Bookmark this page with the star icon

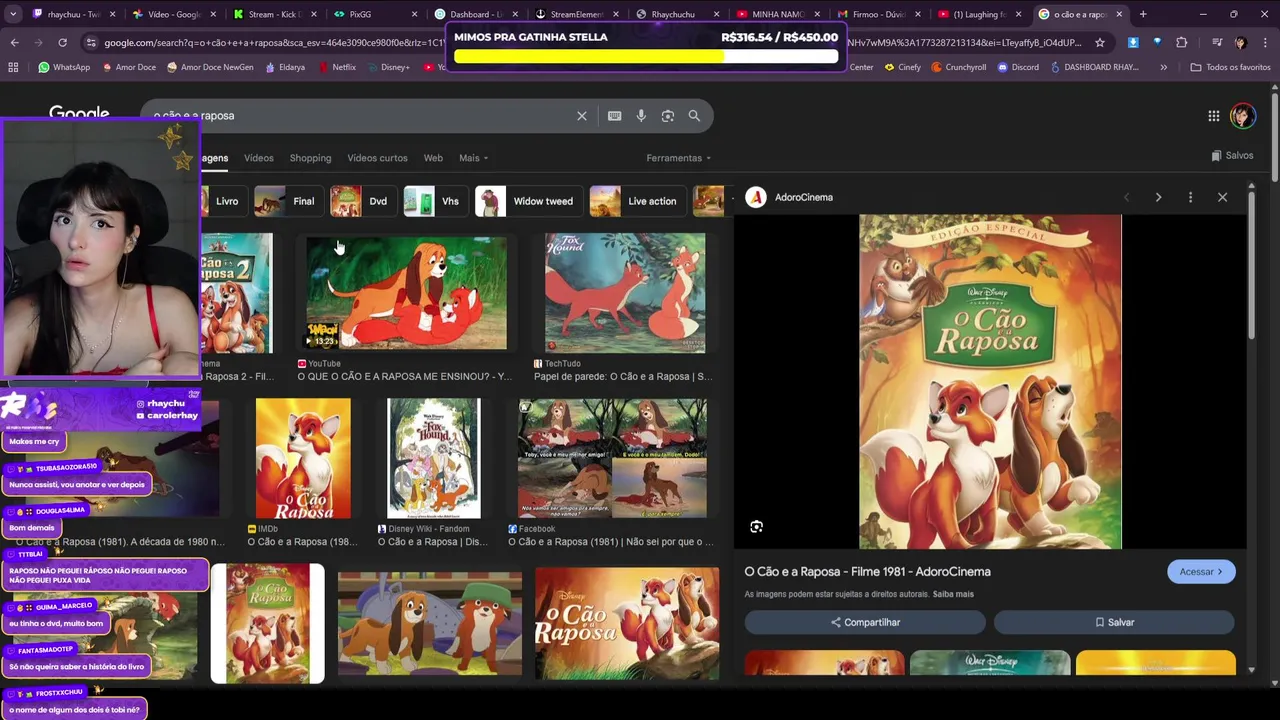(x=1100, y=43)
